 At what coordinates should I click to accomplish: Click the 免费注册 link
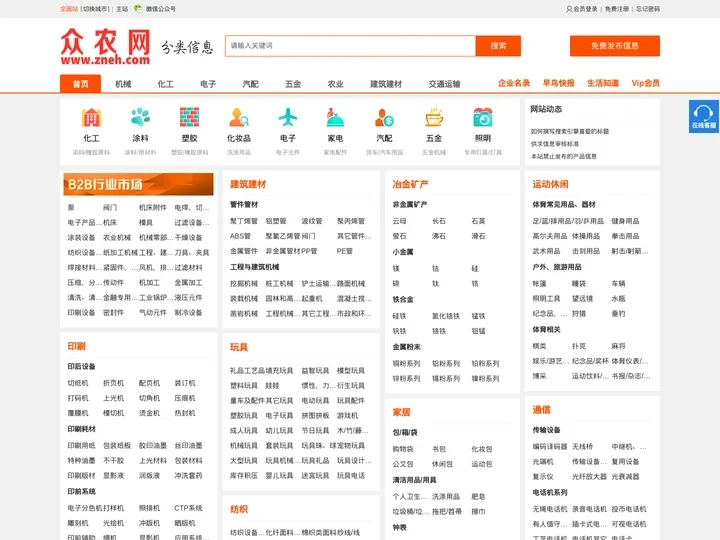tap(617, 9)
